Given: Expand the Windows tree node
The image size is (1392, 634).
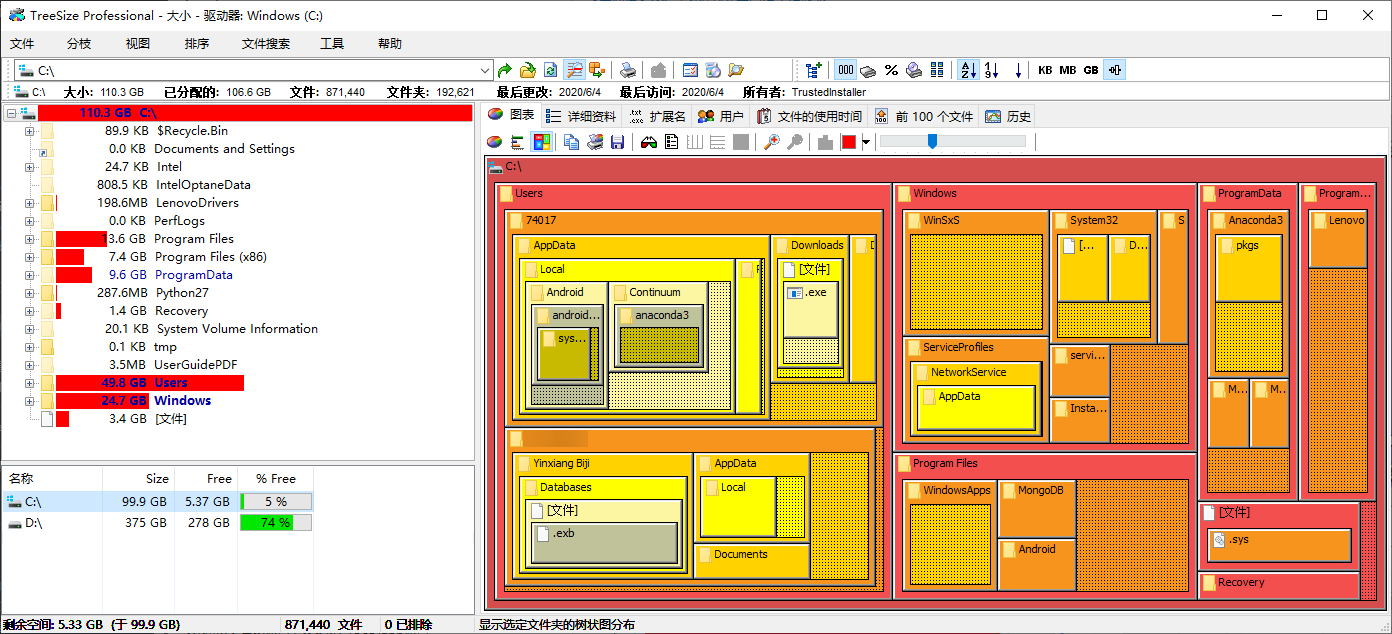Looking at the screenshot, I should tap(29, 401).
